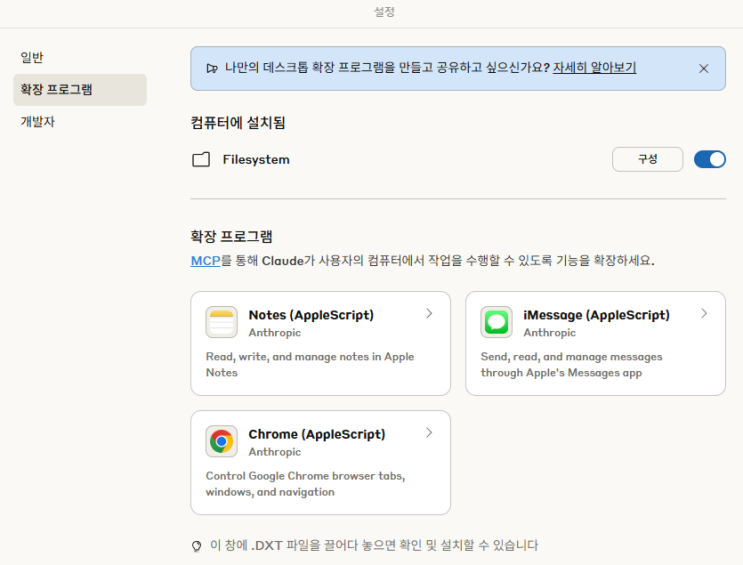Image resolution: width=743 pixels, height=565 pixels.
Task: Click the 구성 button for Filesystem
Action: [x=647, y=159]
